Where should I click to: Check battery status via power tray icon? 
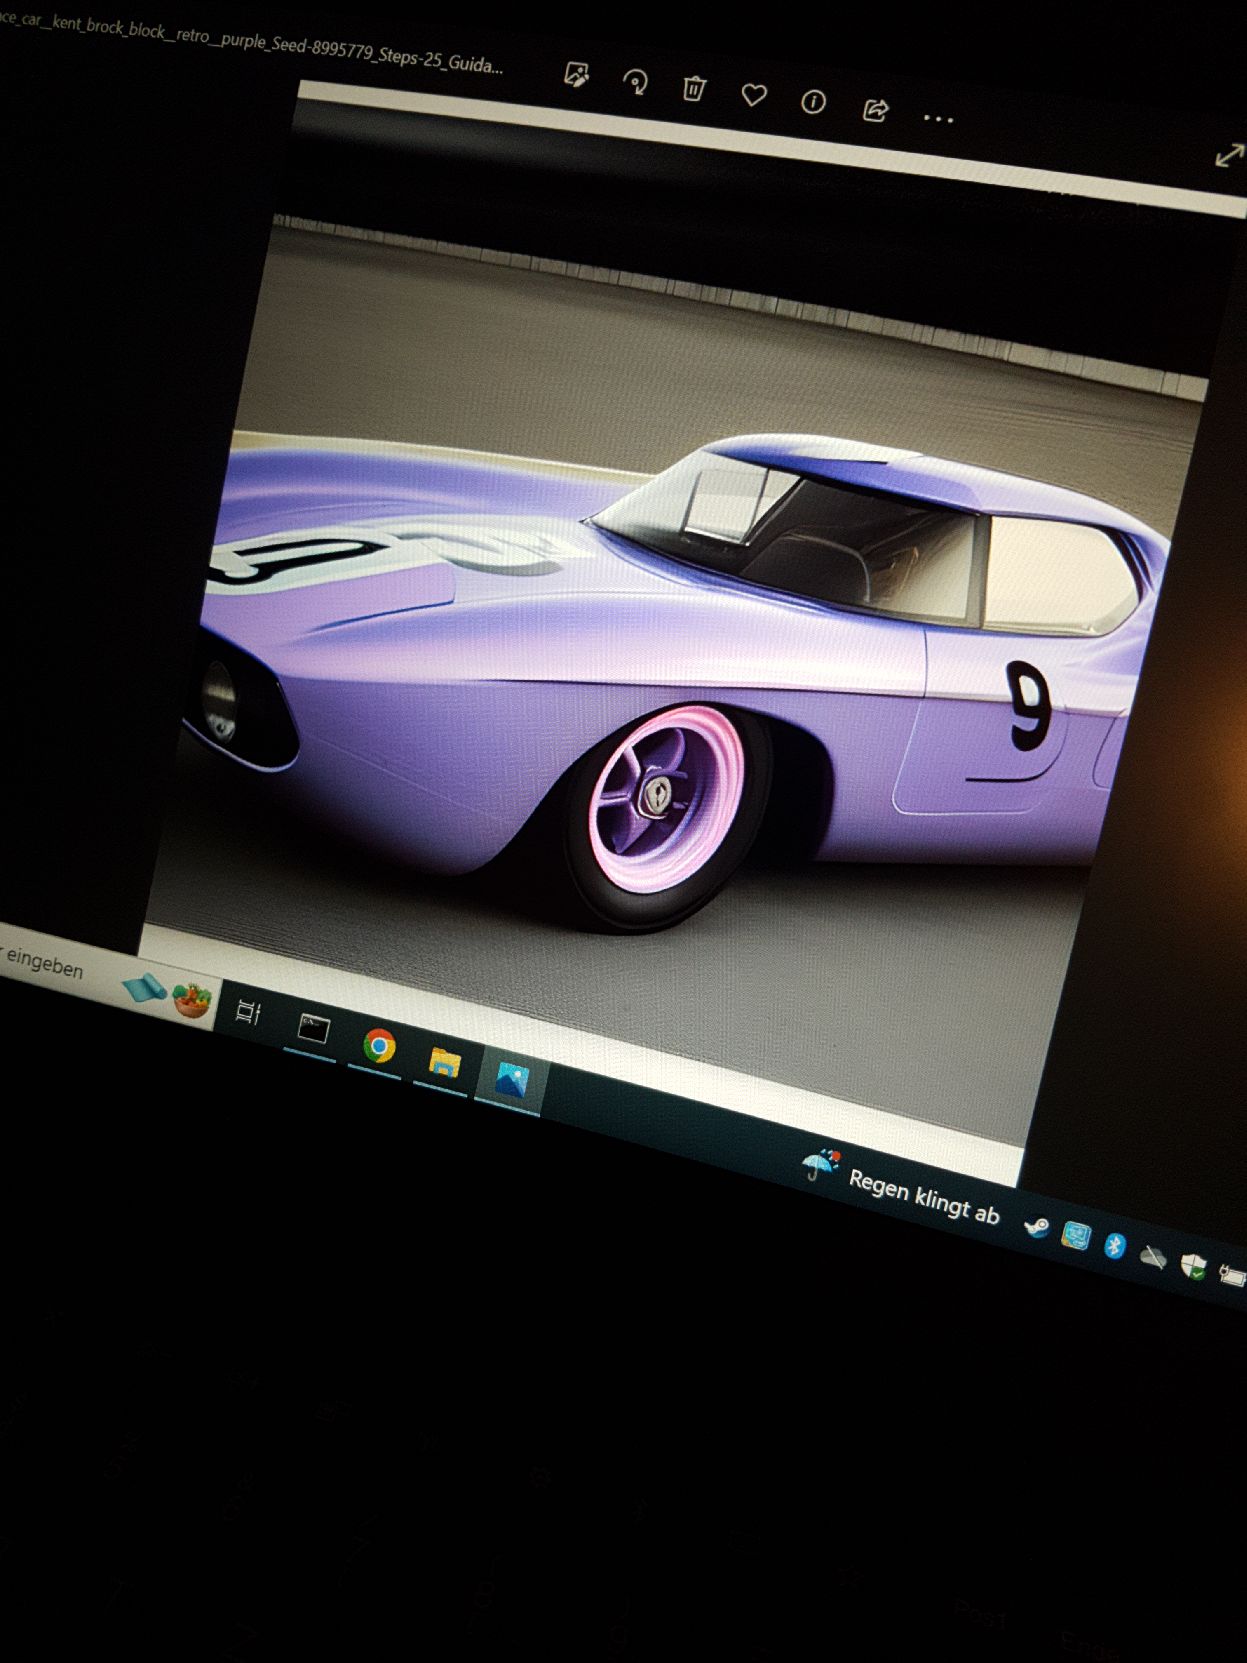coord(1231,1276)
